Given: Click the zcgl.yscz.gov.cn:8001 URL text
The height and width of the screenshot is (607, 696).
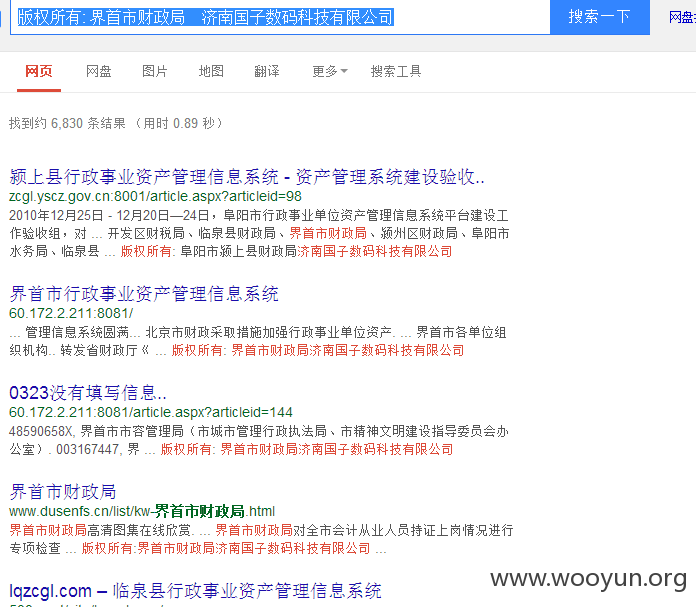Looking at the screenshot, I should tap(155, 196).
